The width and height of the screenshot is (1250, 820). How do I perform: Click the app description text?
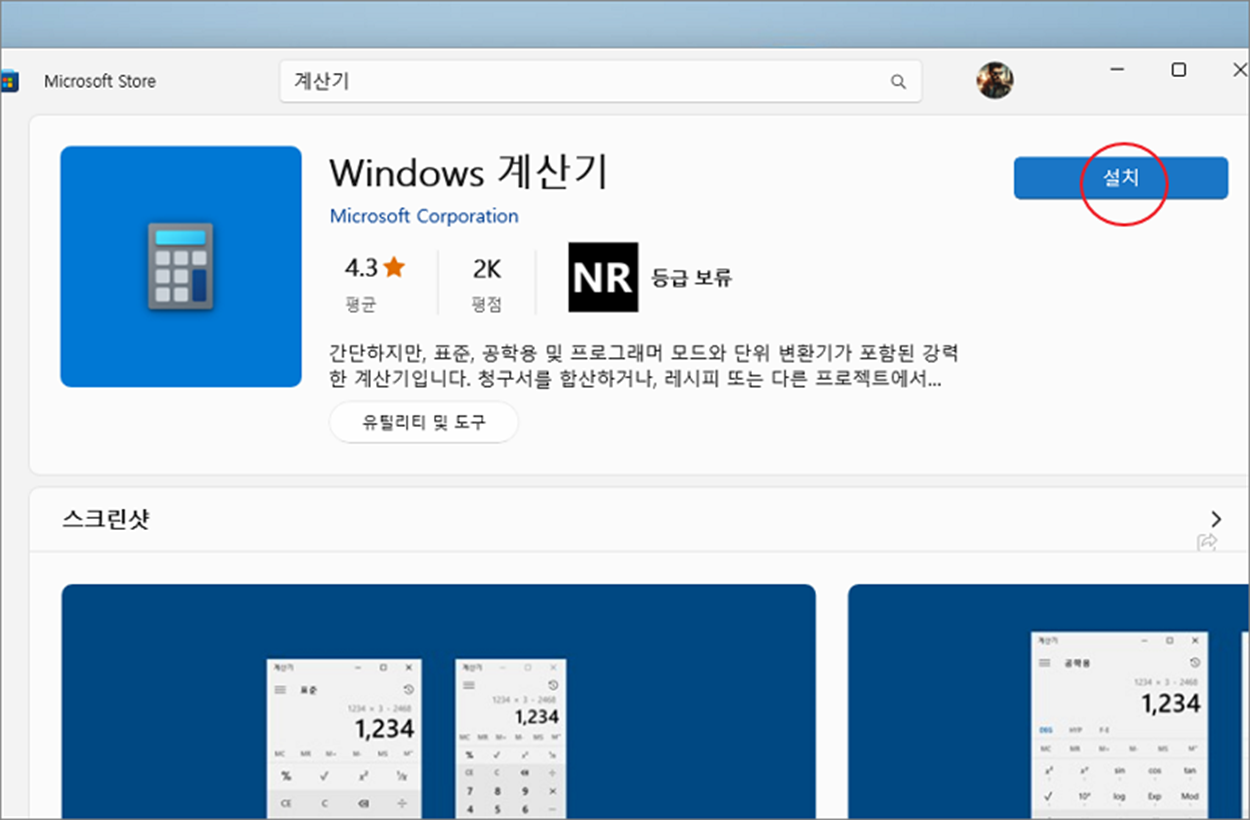[x=643, y=366]
